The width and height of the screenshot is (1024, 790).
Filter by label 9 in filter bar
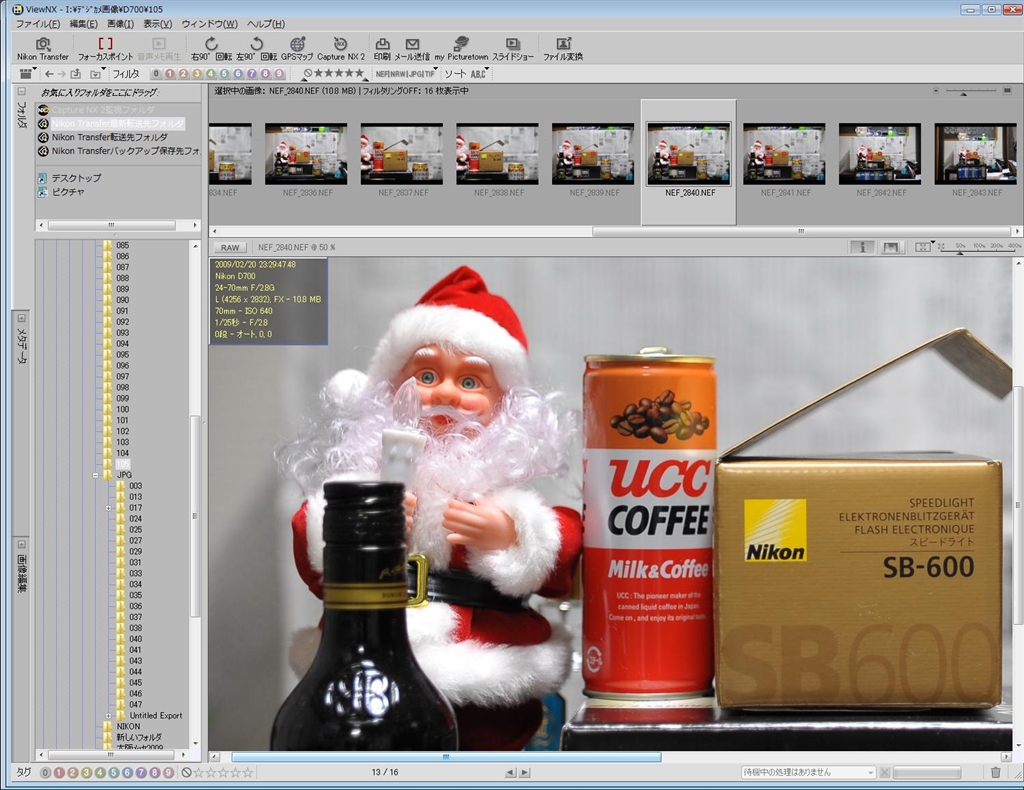(x=279, y=74)
